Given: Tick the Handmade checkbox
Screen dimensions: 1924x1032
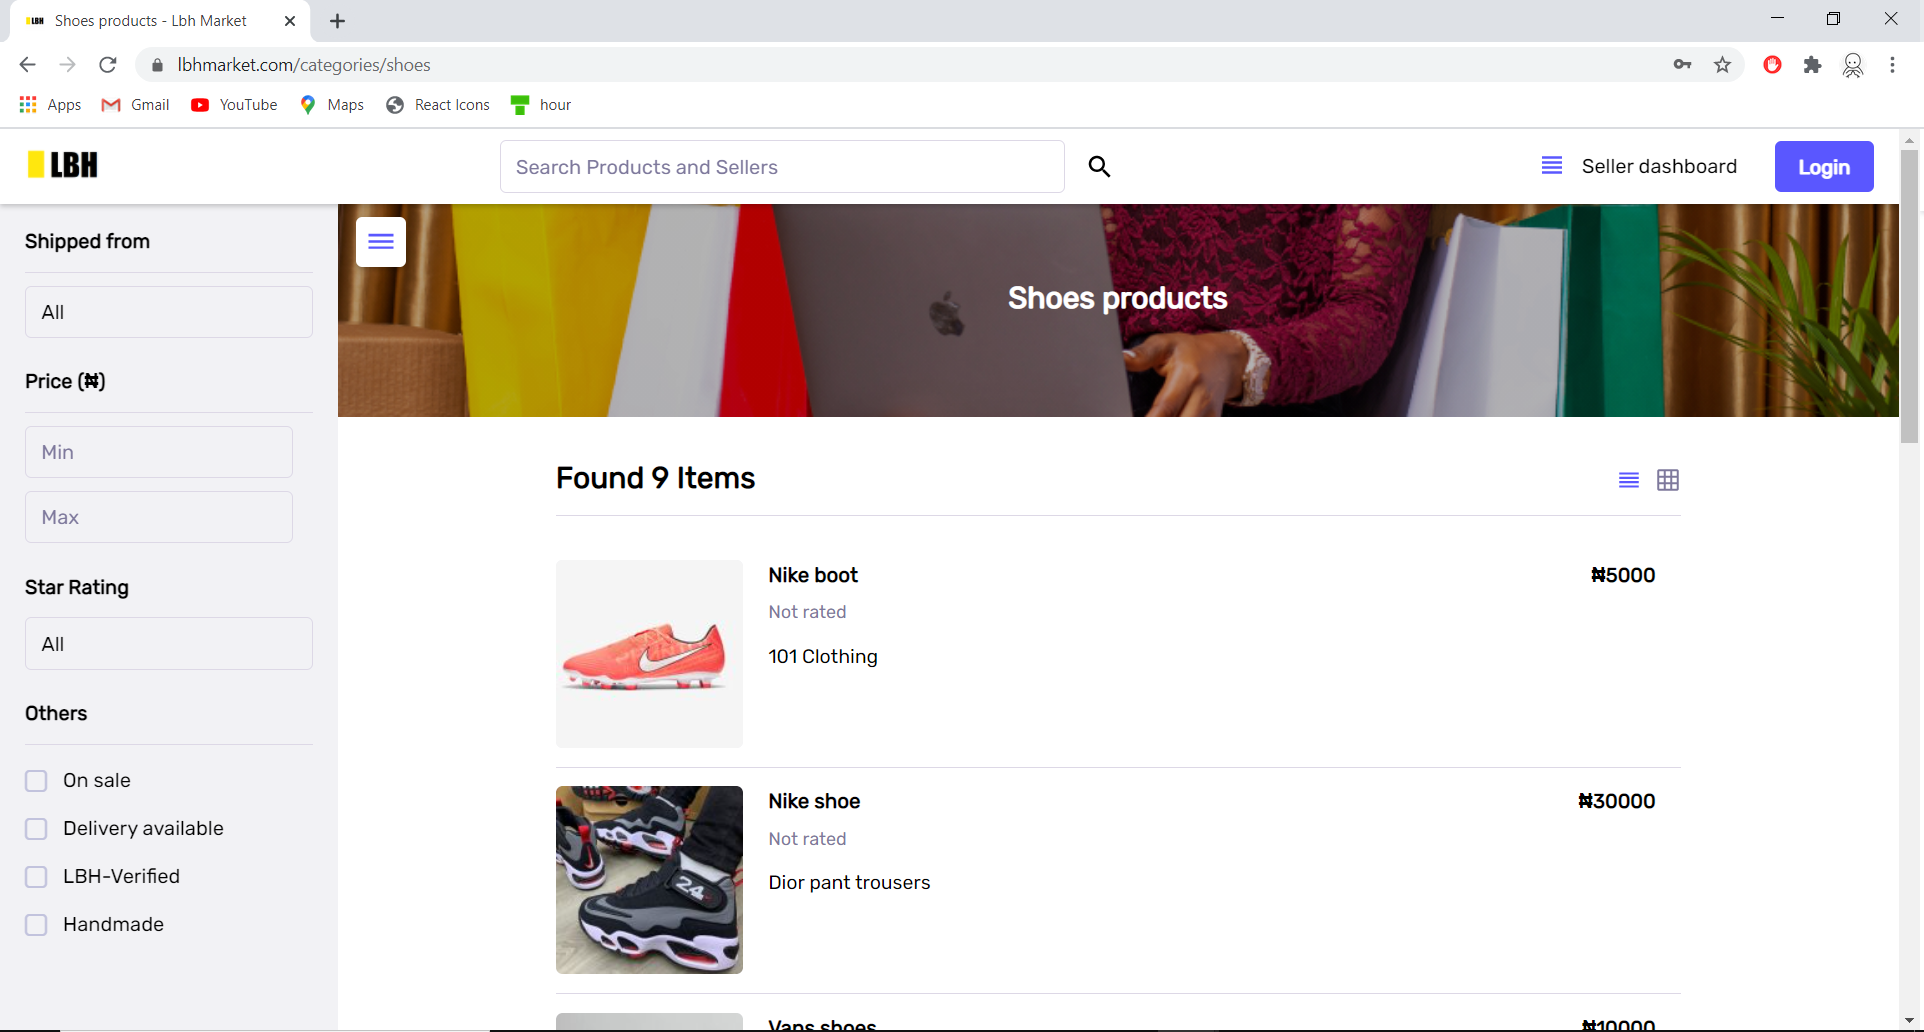Looking at the screenshot, I should (x=36, y=925).
